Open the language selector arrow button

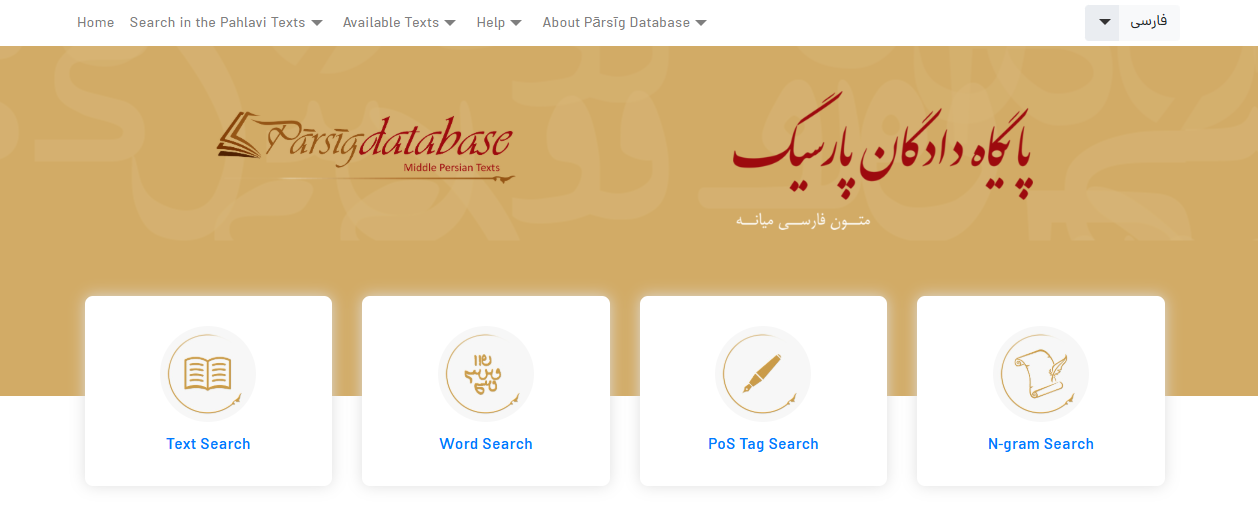(1104, 23)
